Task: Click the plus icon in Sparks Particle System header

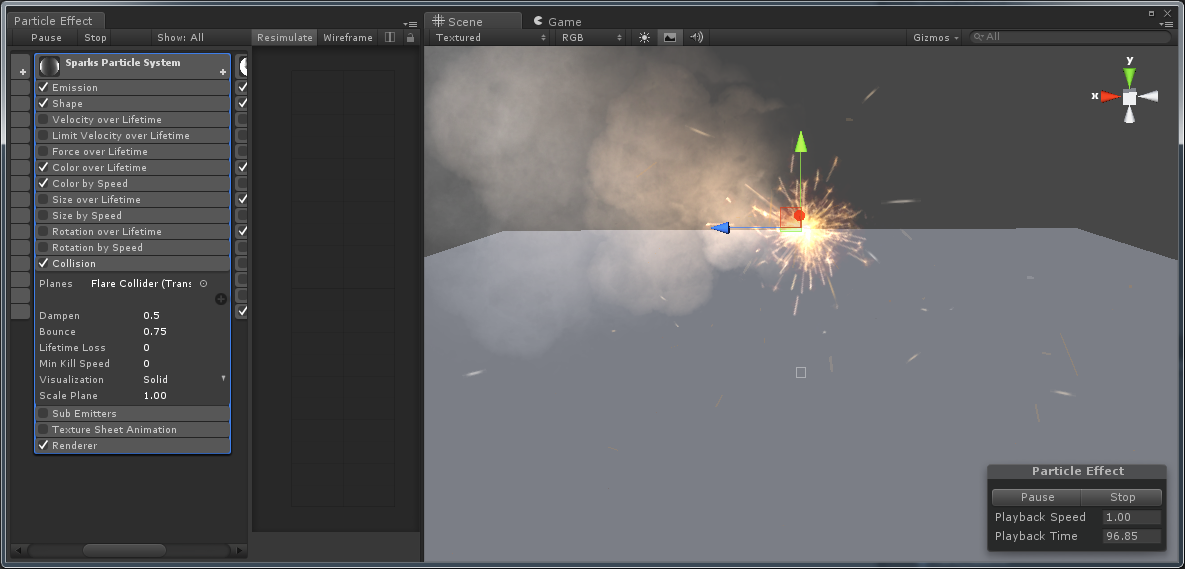Action: click(223, 73)
